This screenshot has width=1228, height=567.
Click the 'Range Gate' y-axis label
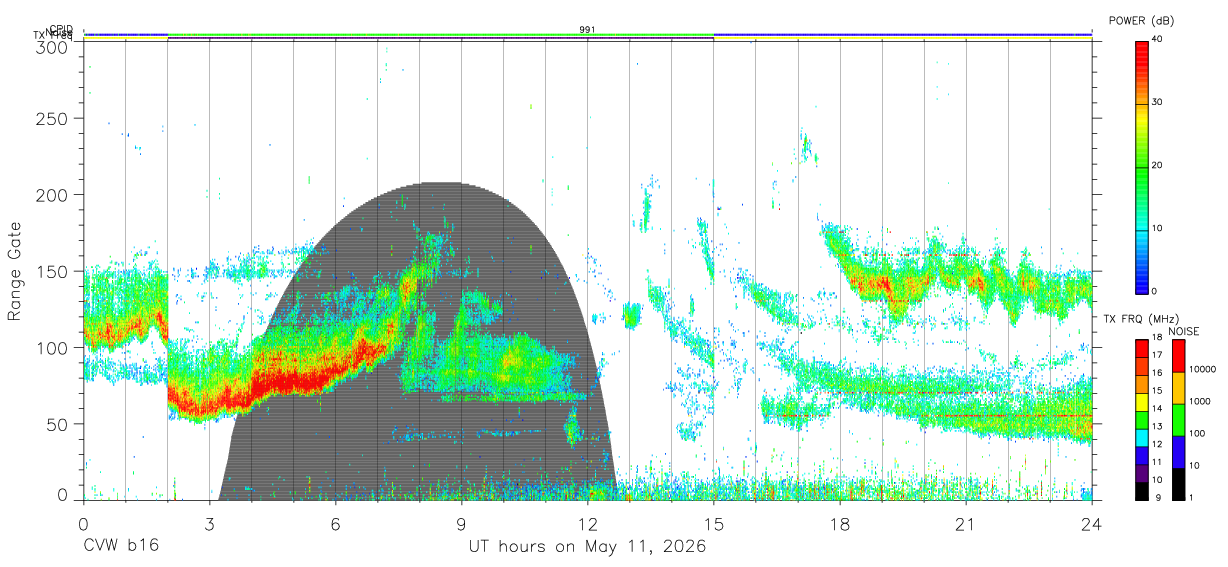coord(15,270)
